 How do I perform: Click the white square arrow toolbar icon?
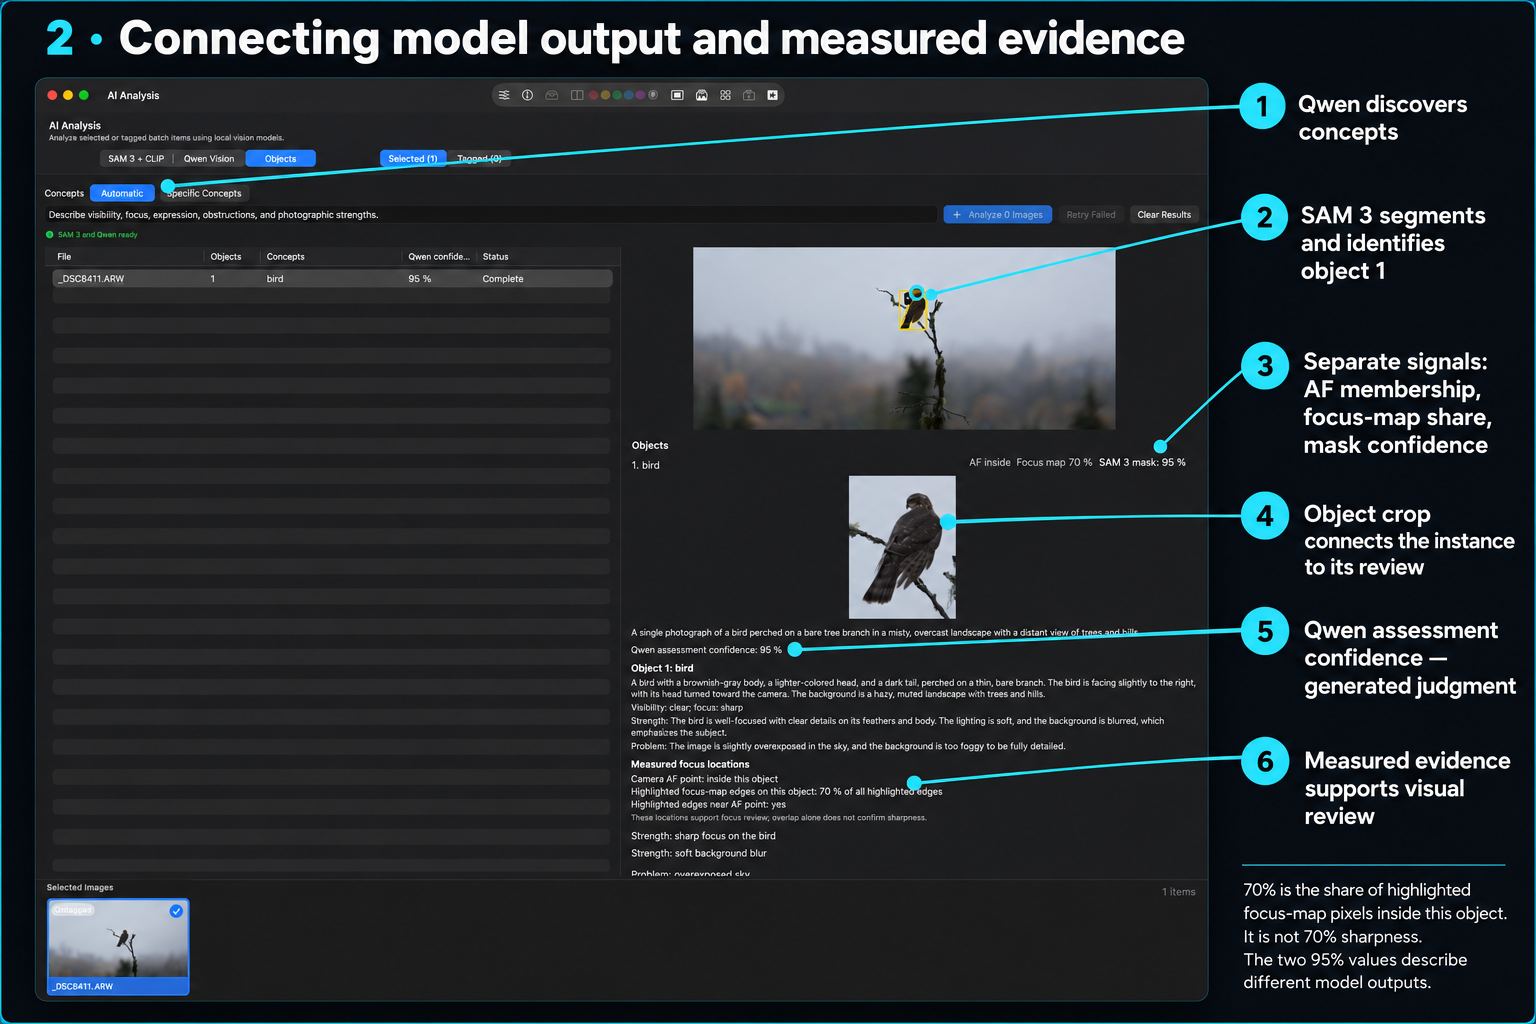click(772, 95)
